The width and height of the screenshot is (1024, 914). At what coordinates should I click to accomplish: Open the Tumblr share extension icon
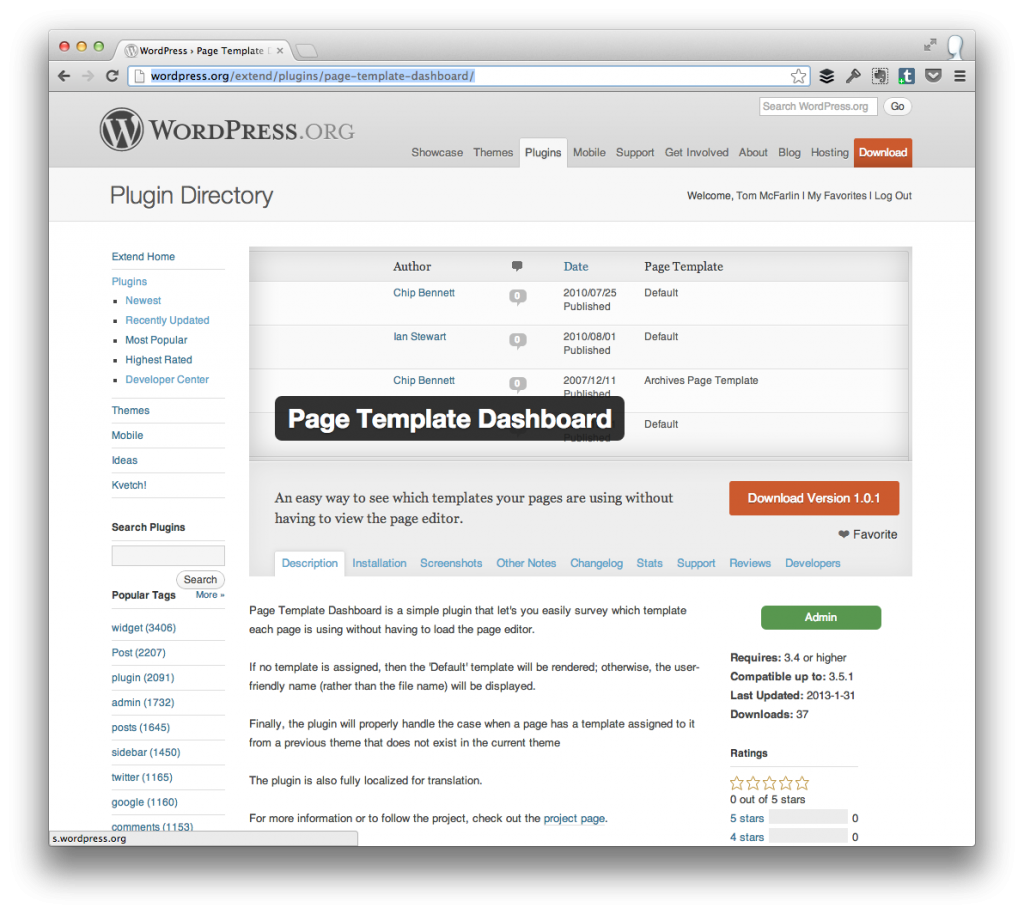[x=906, y=75]
